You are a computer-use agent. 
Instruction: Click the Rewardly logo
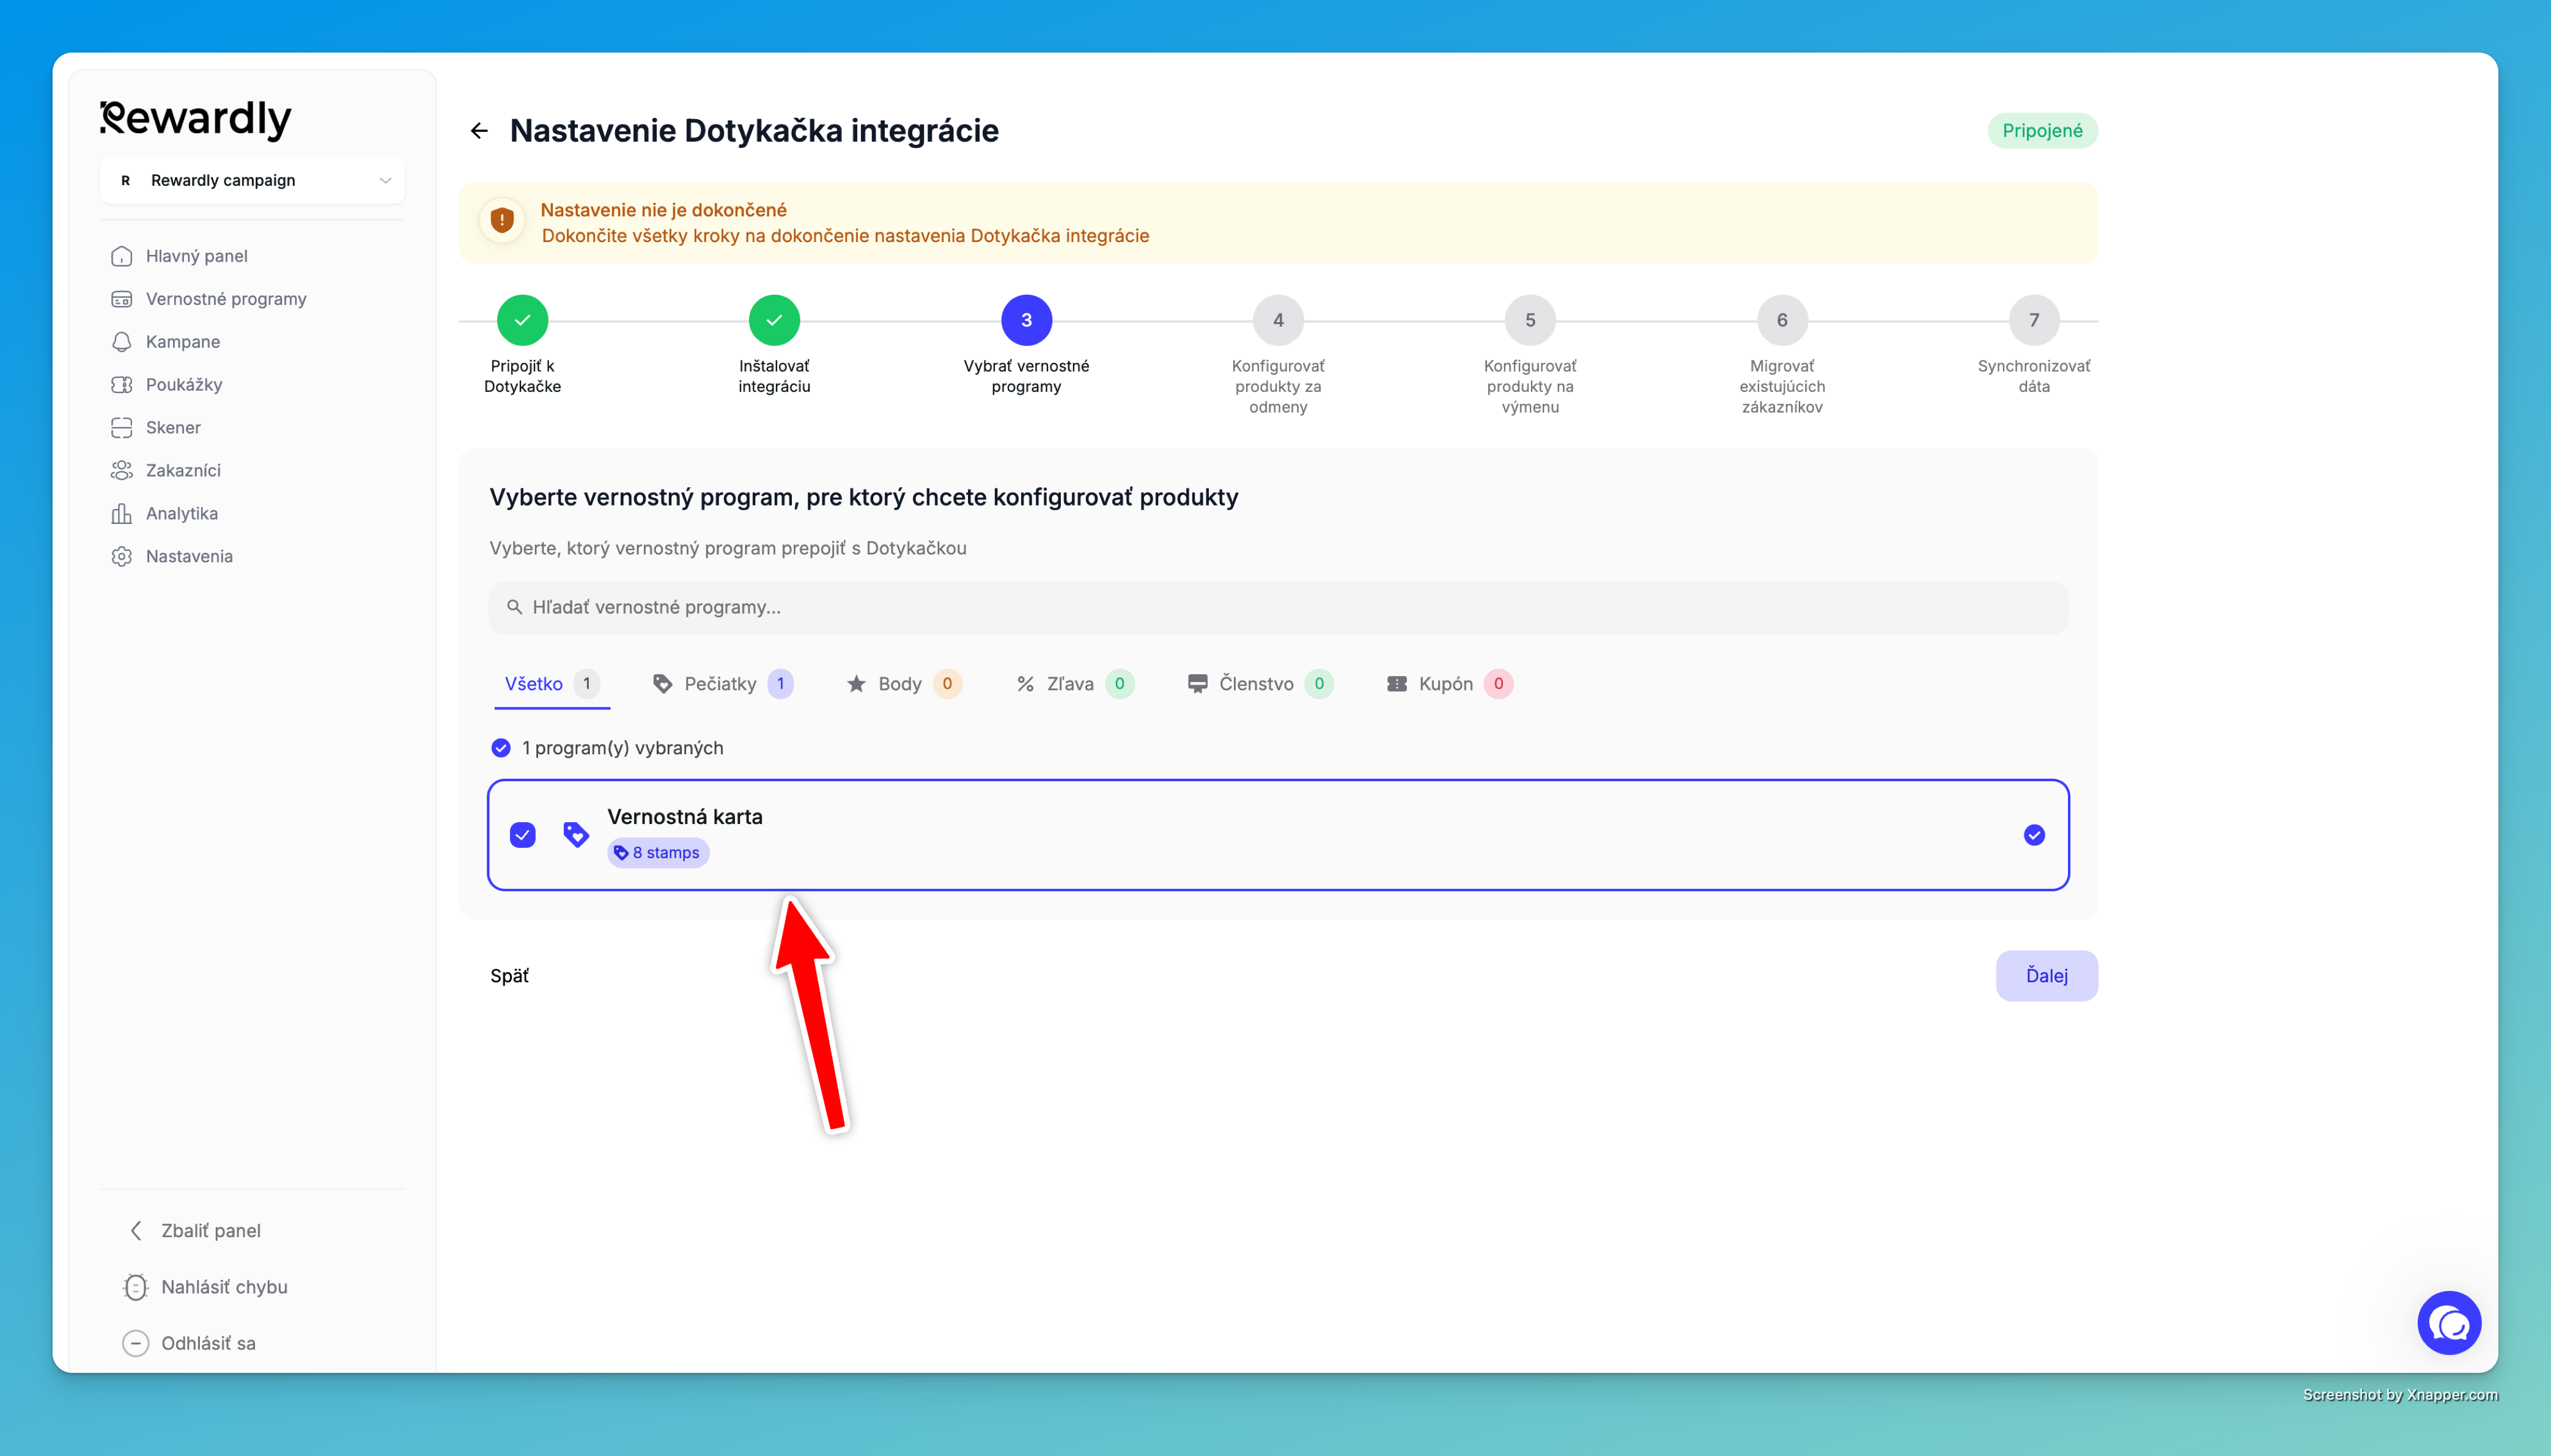tap(196, 120)
